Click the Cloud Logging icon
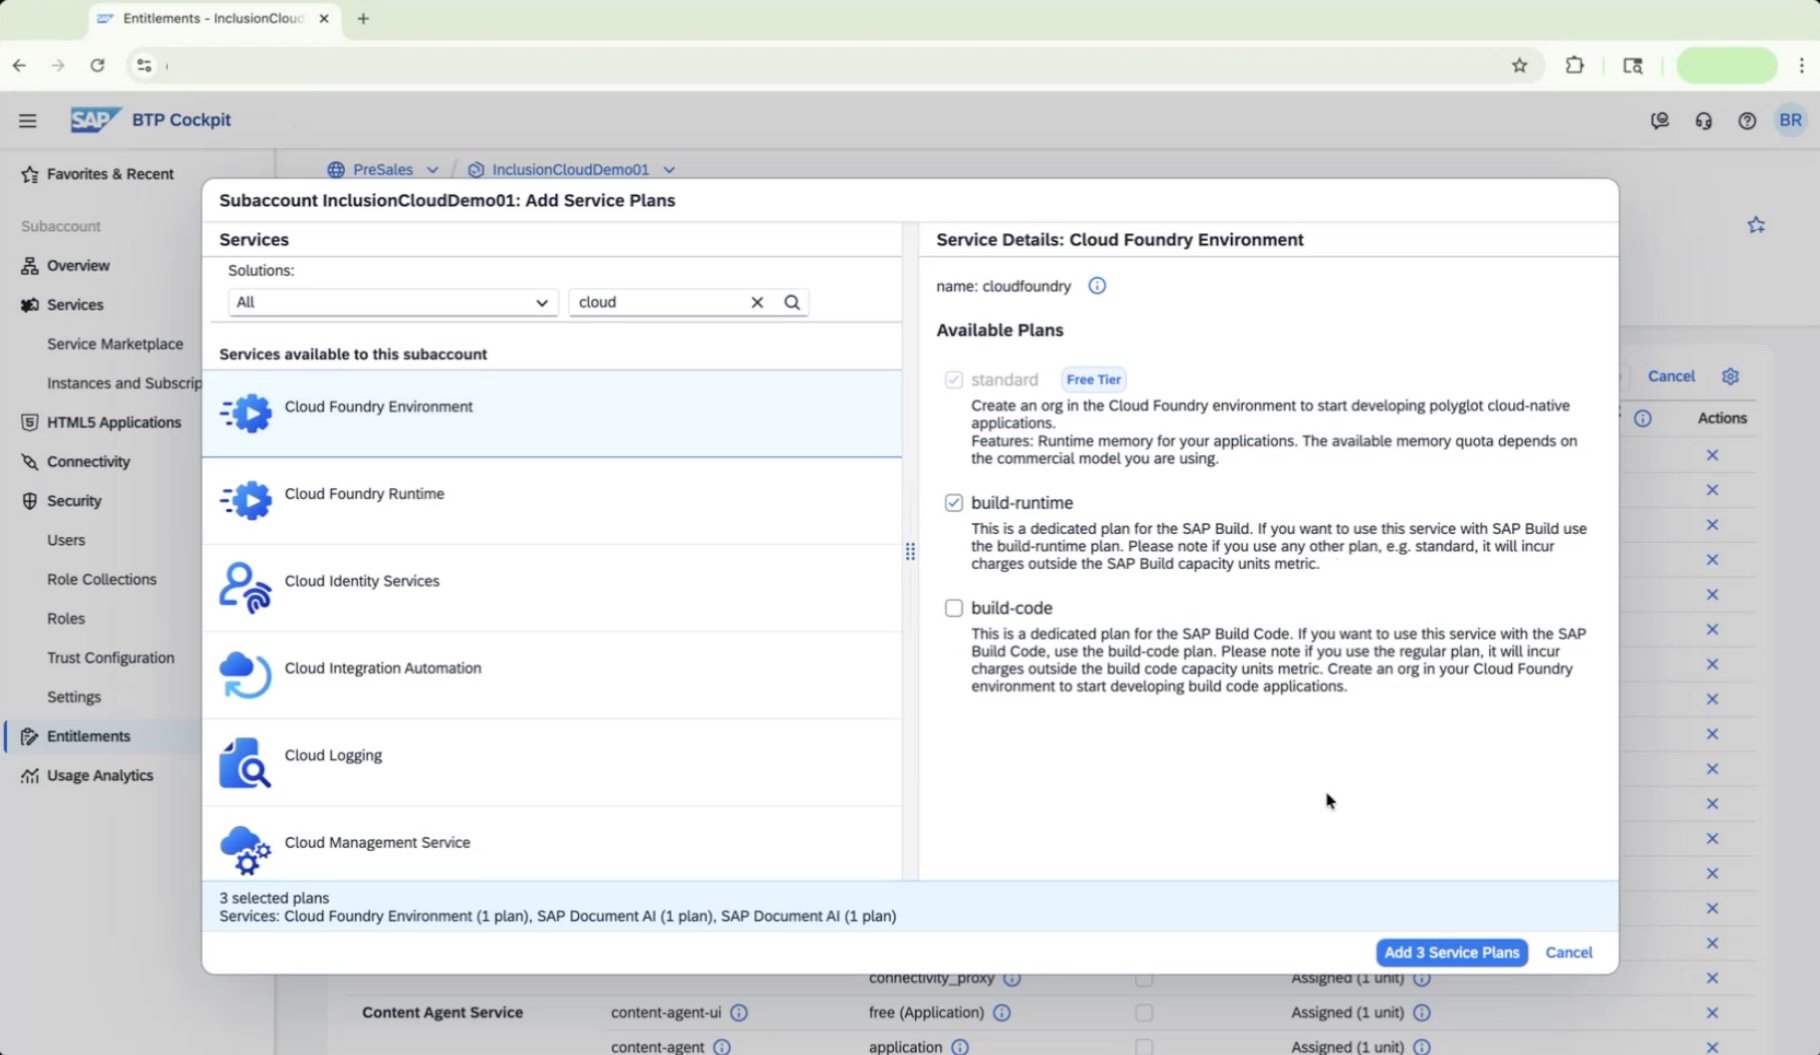This screenshot has width=1820, height=1055. click(245, 762)
